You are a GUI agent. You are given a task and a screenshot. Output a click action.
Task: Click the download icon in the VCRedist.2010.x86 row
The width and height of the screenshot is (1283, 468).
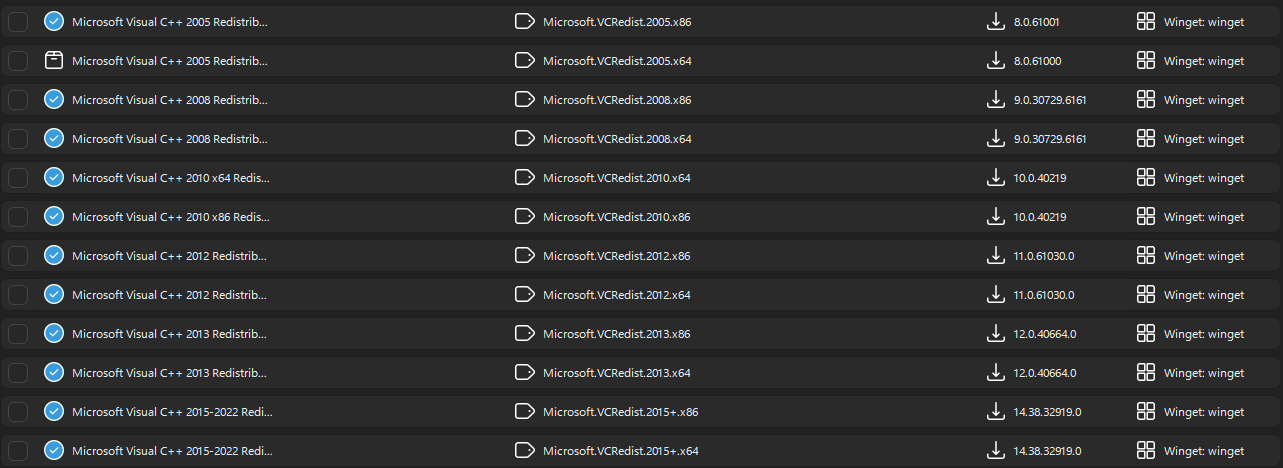point(995,217)
